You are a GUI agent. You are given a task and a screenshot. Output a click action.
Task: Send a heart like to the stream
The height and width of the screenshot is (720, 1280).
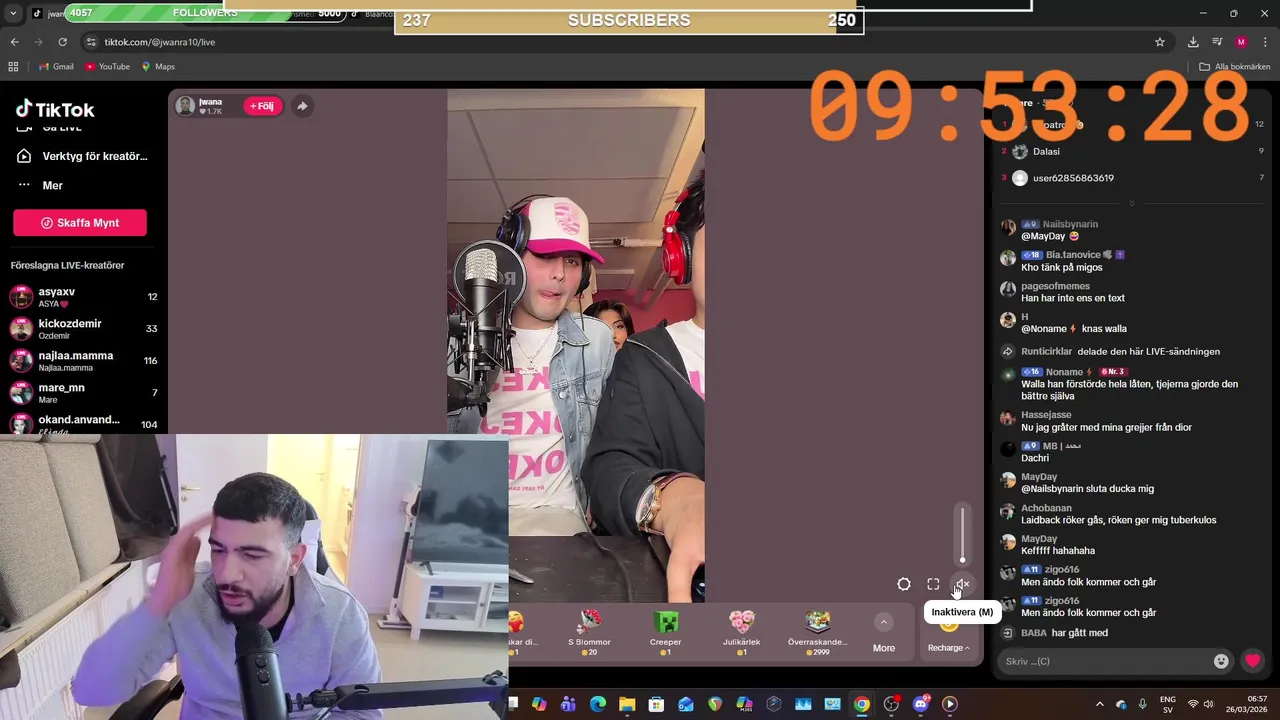1252,661
